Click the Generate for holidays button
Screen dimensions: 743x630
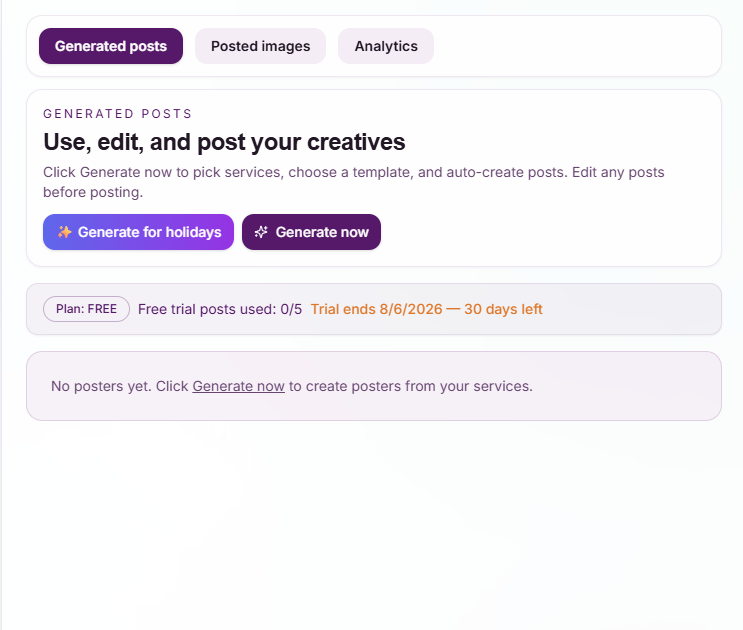[138, 232]
